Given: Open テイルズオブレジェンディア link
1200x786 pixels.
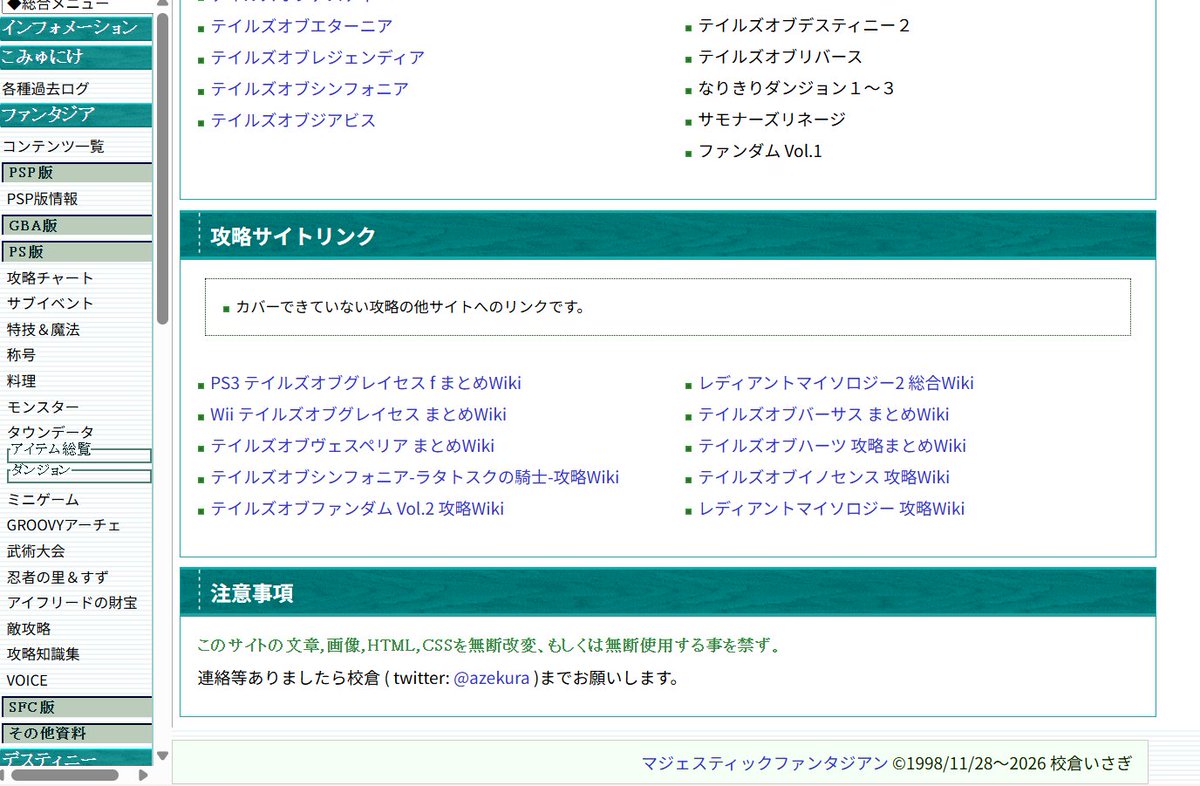Looking at the screenshot, I should tap(317, 58).
